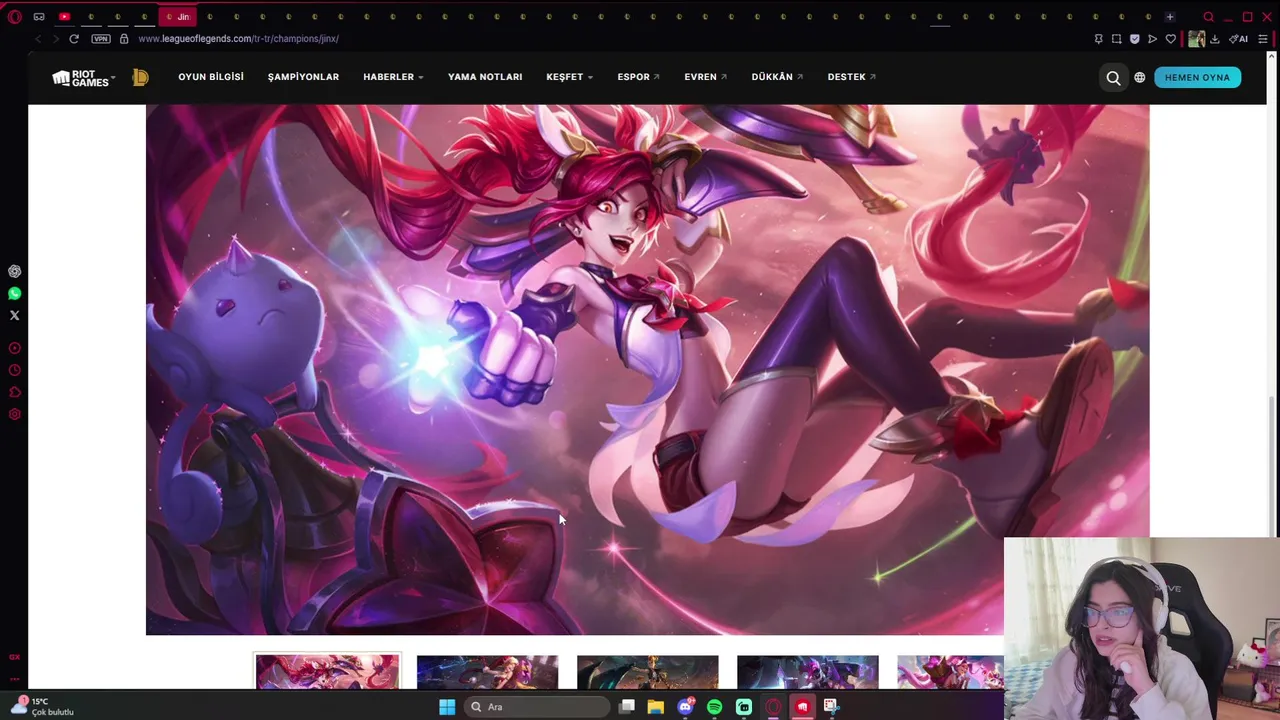Open the GX Corner controller icon
The width and height of the screenshot is (1280, 720).
point(39,17)
